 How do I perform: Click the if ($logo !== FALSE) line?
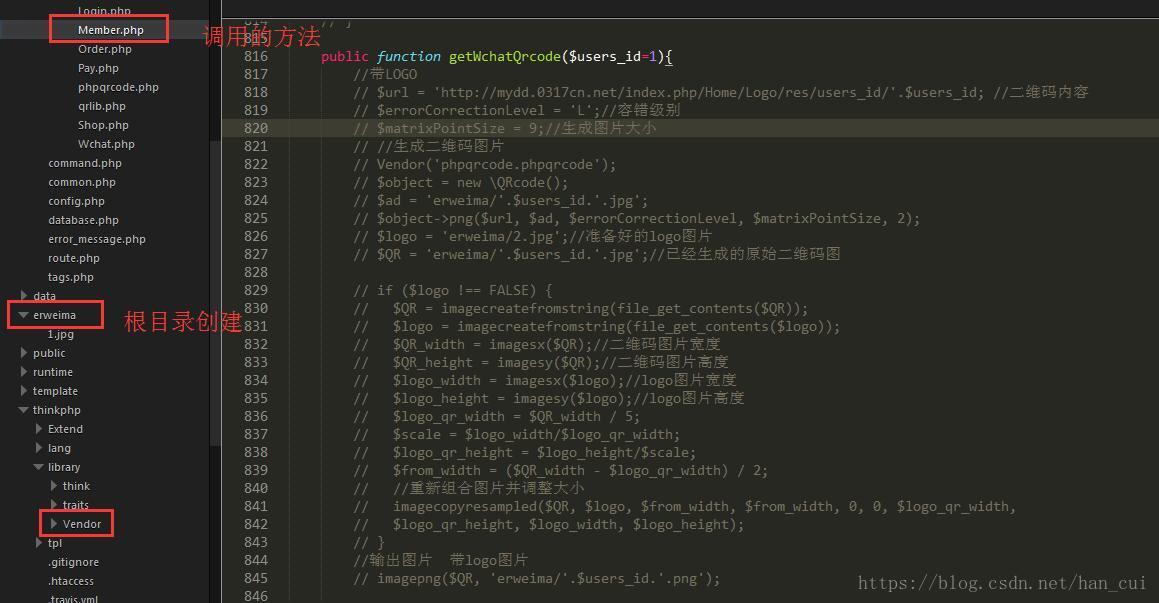[x=452, y=290]
